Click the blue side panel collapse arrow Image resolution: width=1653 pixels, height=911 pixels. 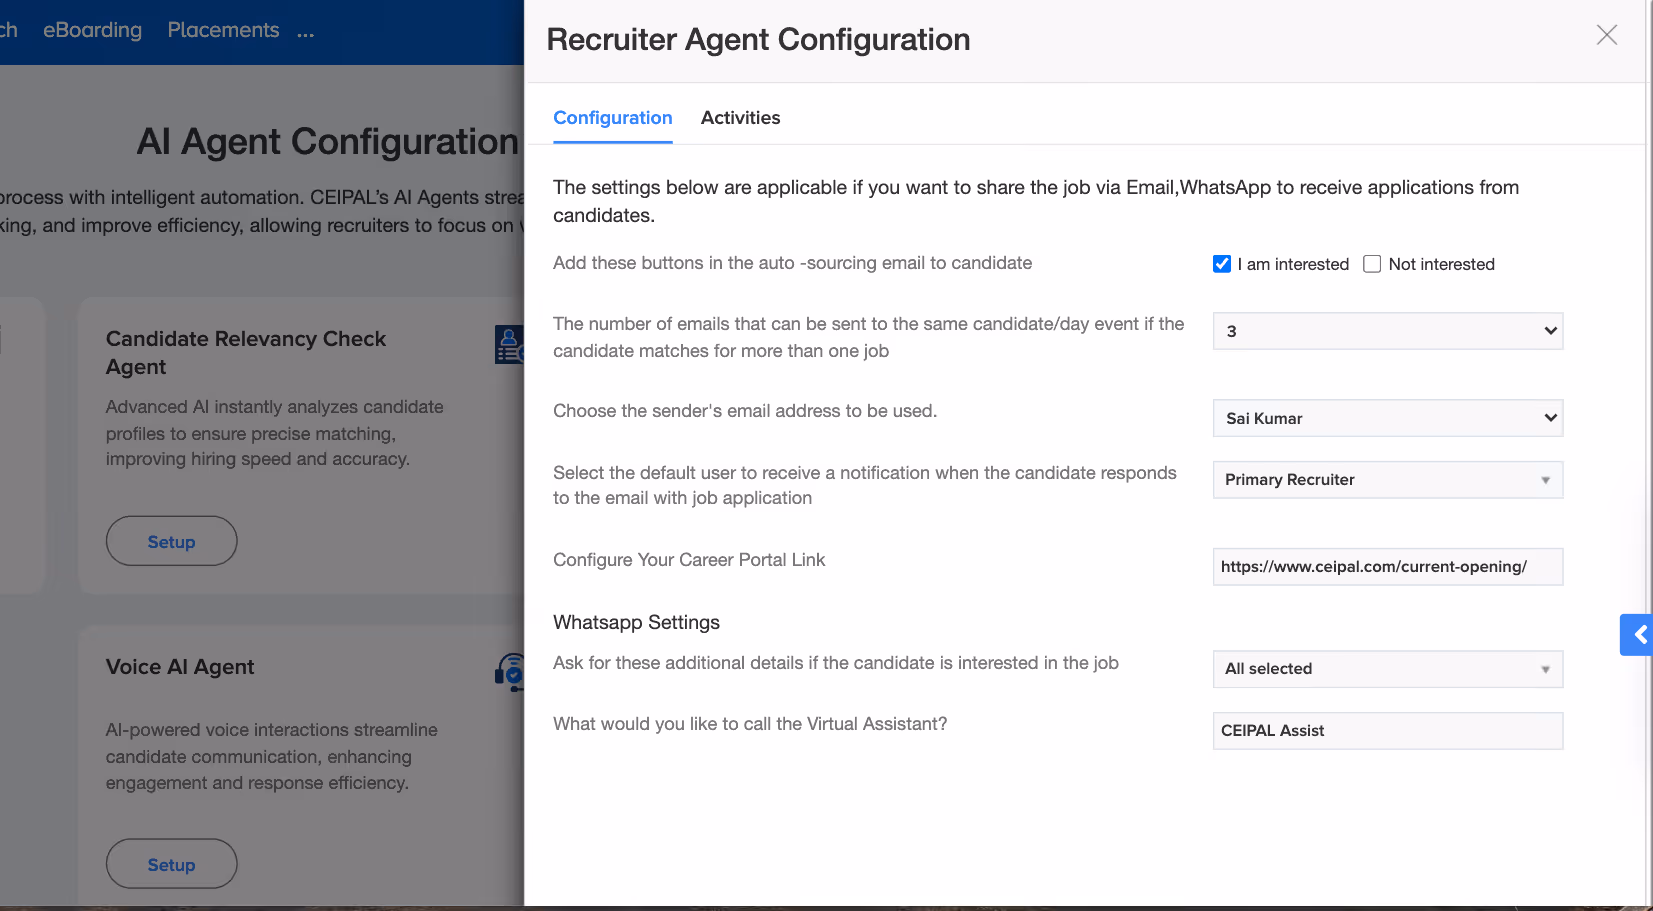click(1637, 635)
